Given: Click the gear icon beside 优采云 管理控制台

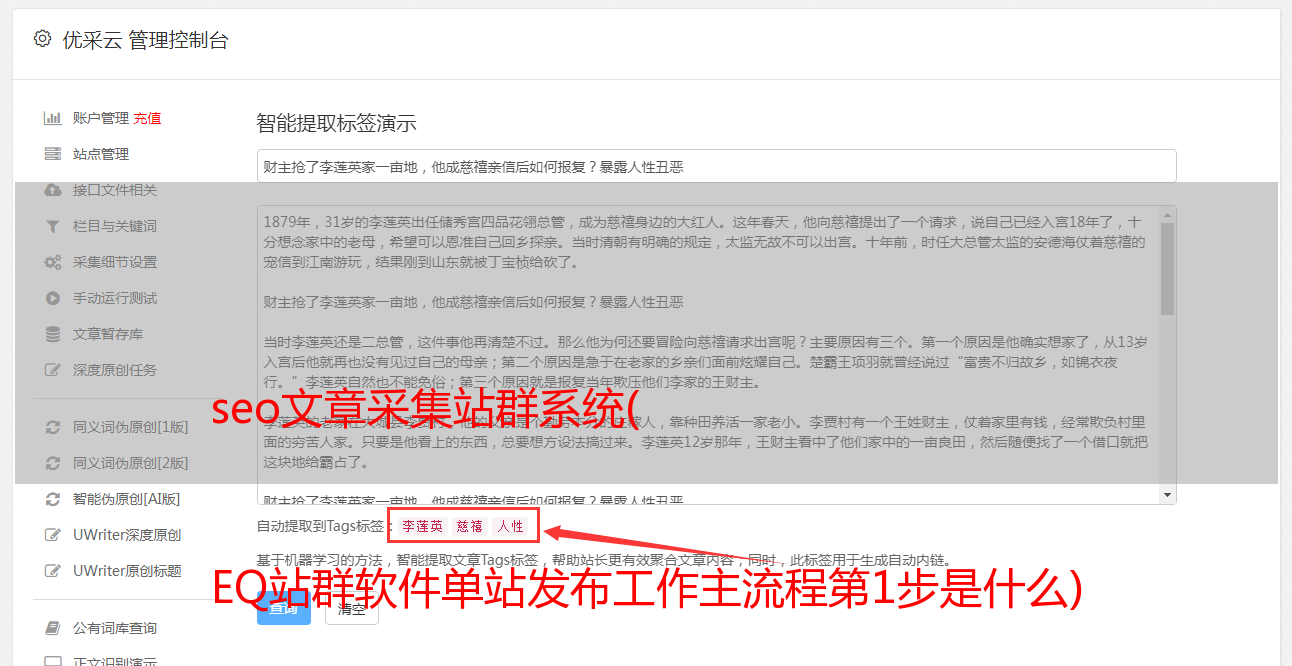Looking at the screenshot, I should click(x=42, y=39).
